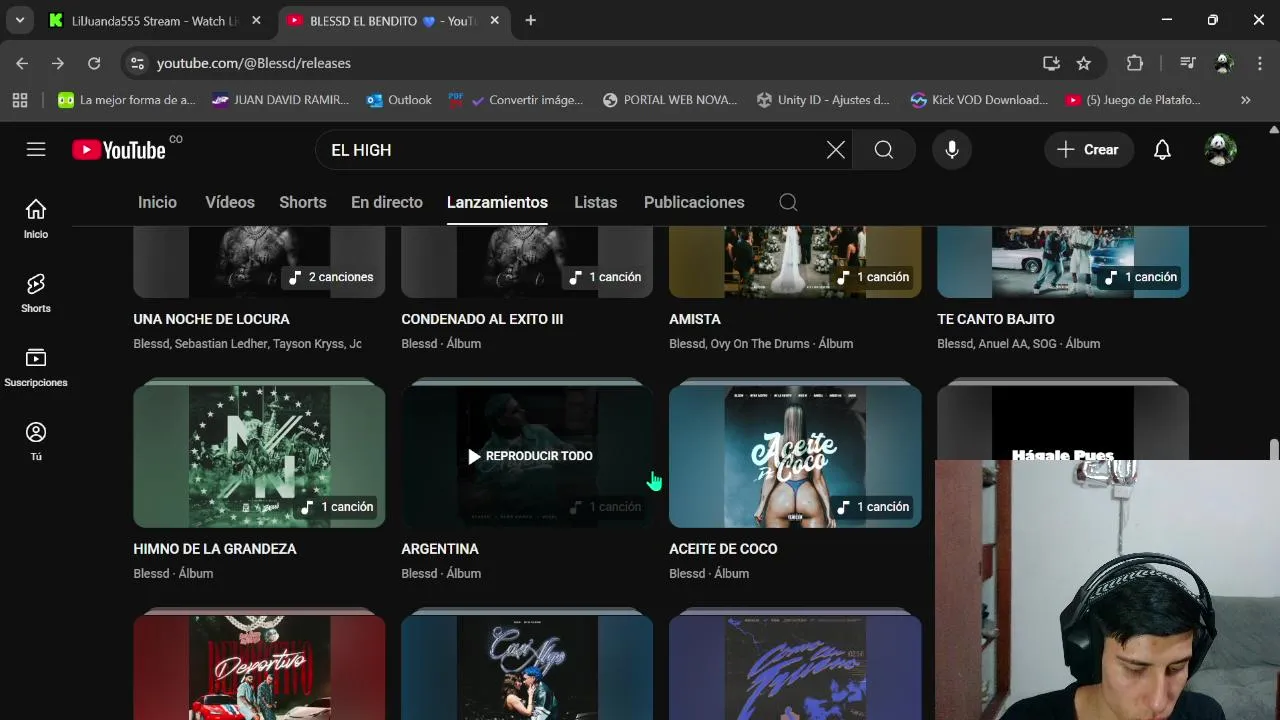Open the HIMNO DE LA GRANDEZA title
Screen dimensions: 1280x720
click(x=215, y=549)
